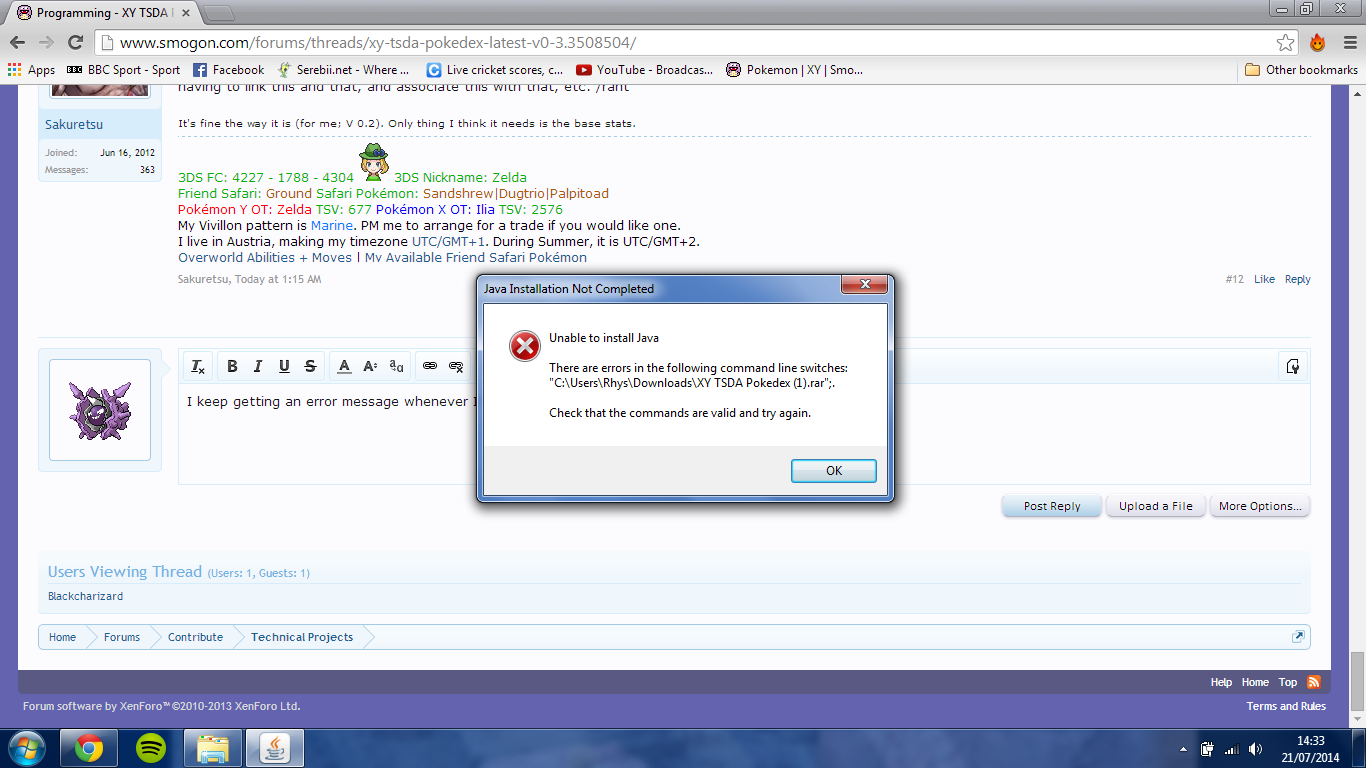This screenshot has width=1366, height=768.
Task: Click the unlink icon in editor
Action: (456, 366)
